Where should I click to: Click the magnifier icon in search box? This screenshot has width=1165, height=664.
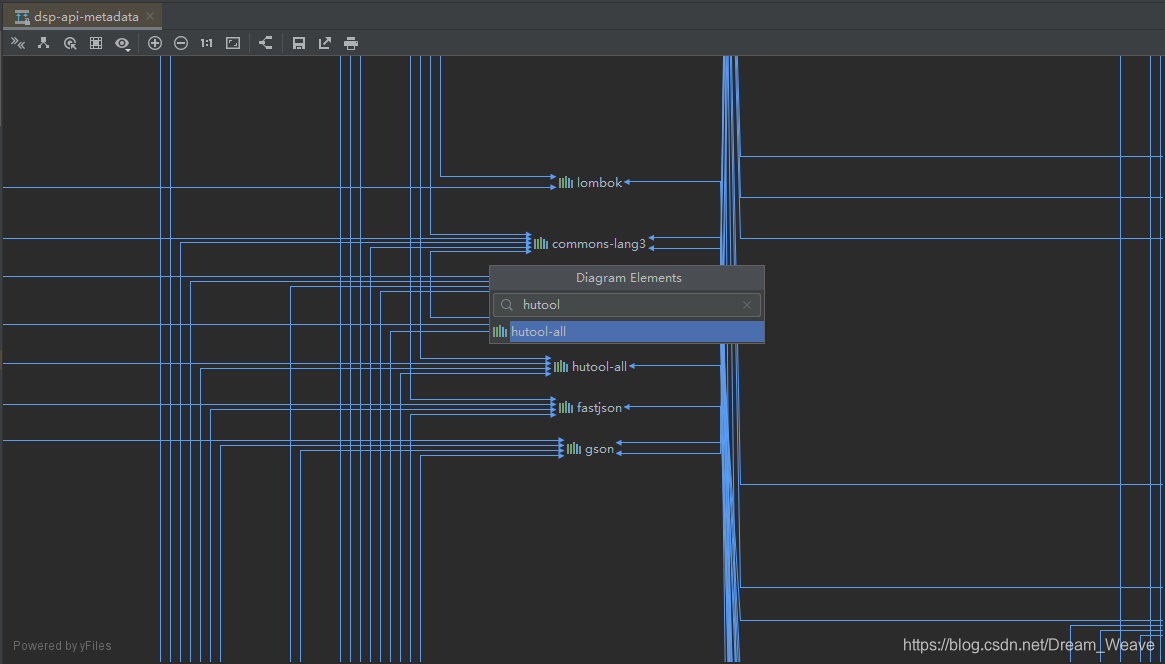(507, 305)
